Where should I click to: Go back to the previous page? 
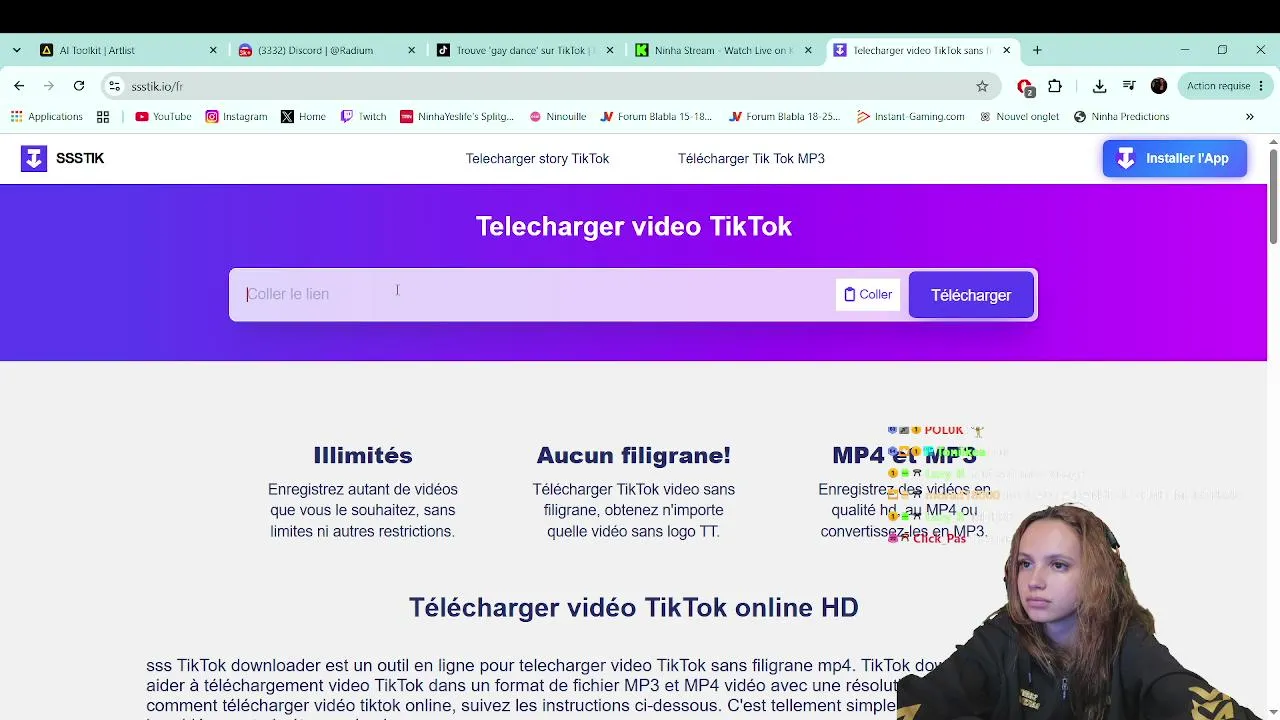19,86
